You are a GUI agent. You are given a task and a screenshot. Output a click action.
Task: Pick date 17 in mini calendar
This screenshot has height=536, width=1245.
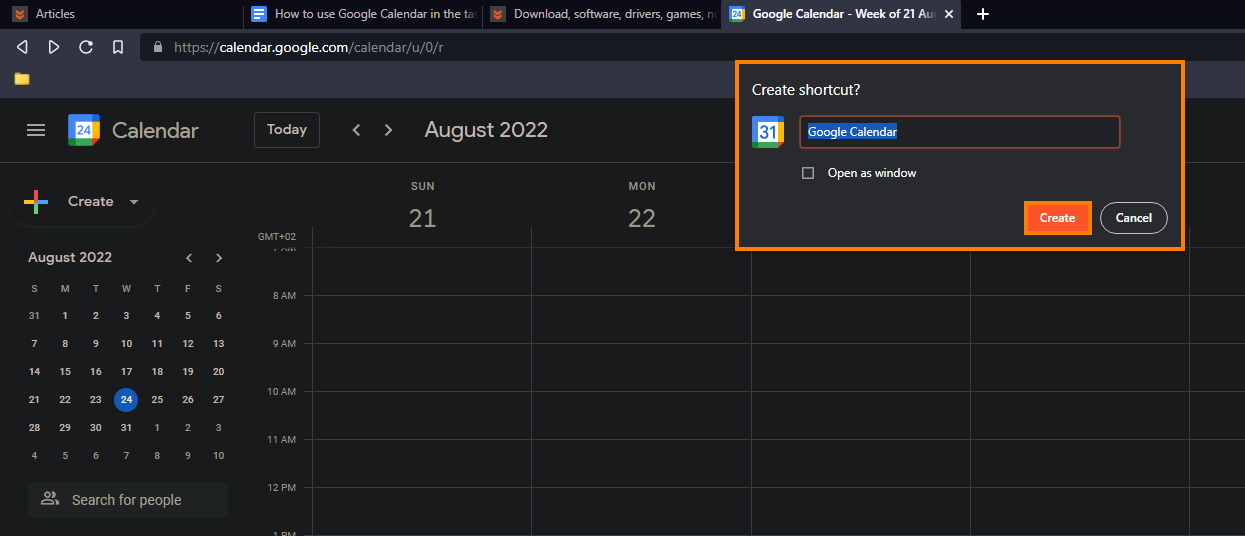pos(126,372)
